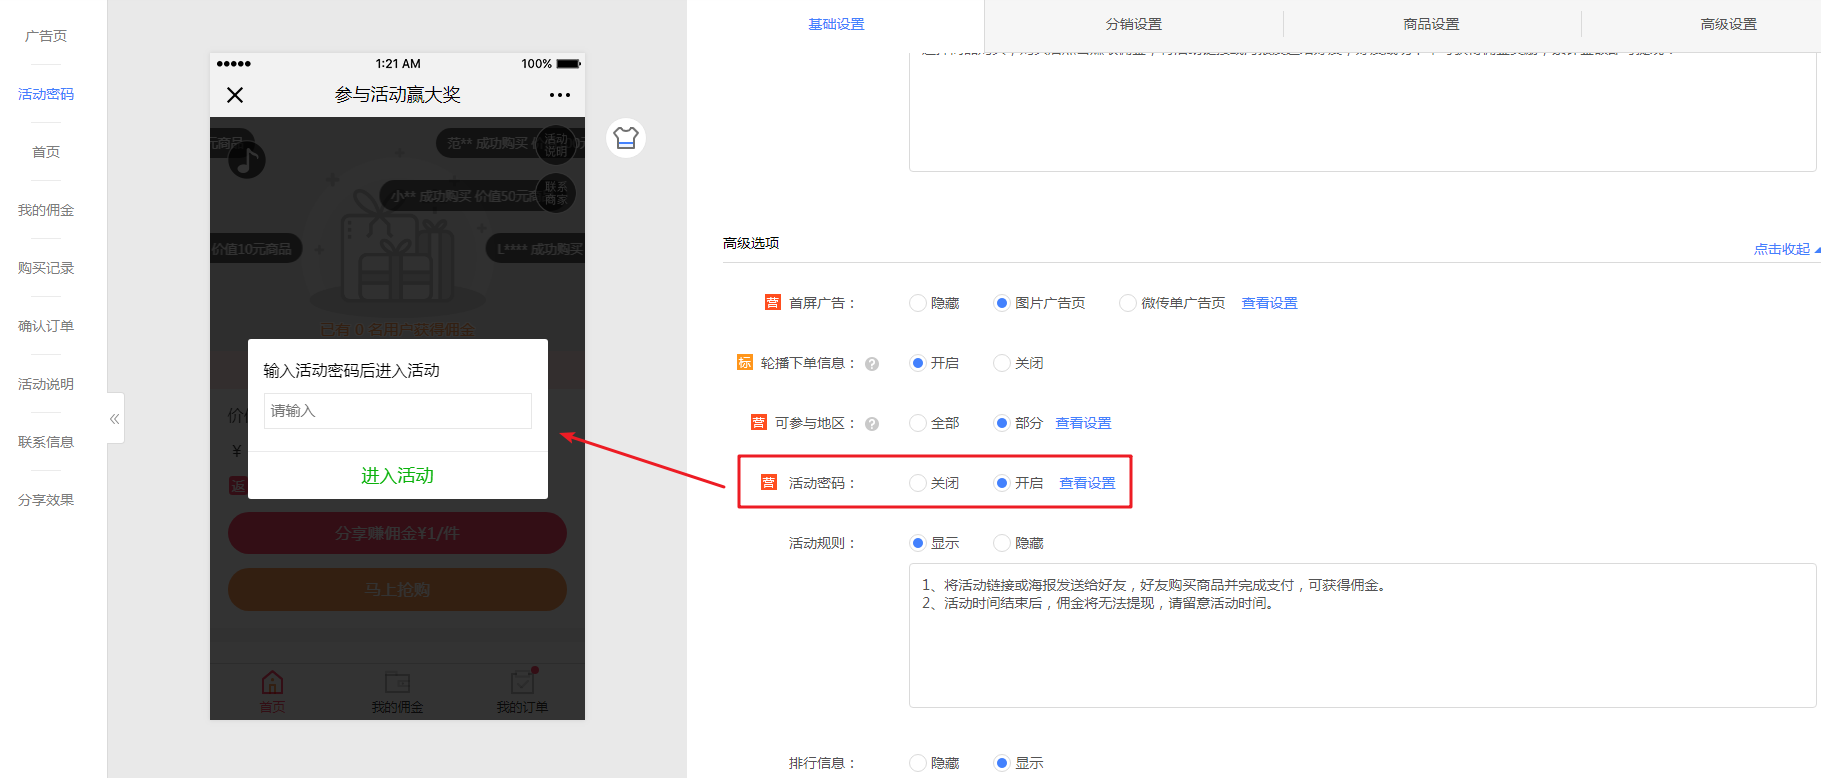Open 联系信息 in the left sidebar
Viewport: 1821px width, 778px height.
pyautogui.click(x=46, y=442)
